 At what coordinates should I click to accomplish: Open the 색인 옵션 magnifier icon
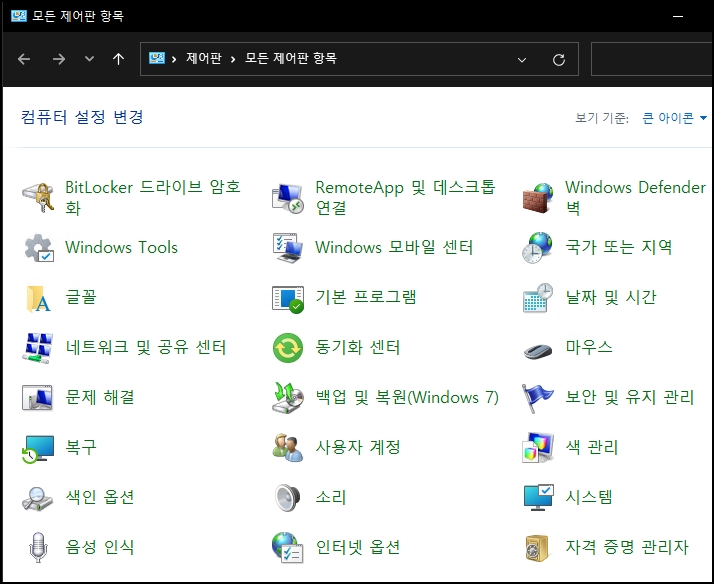coord(38,498)
